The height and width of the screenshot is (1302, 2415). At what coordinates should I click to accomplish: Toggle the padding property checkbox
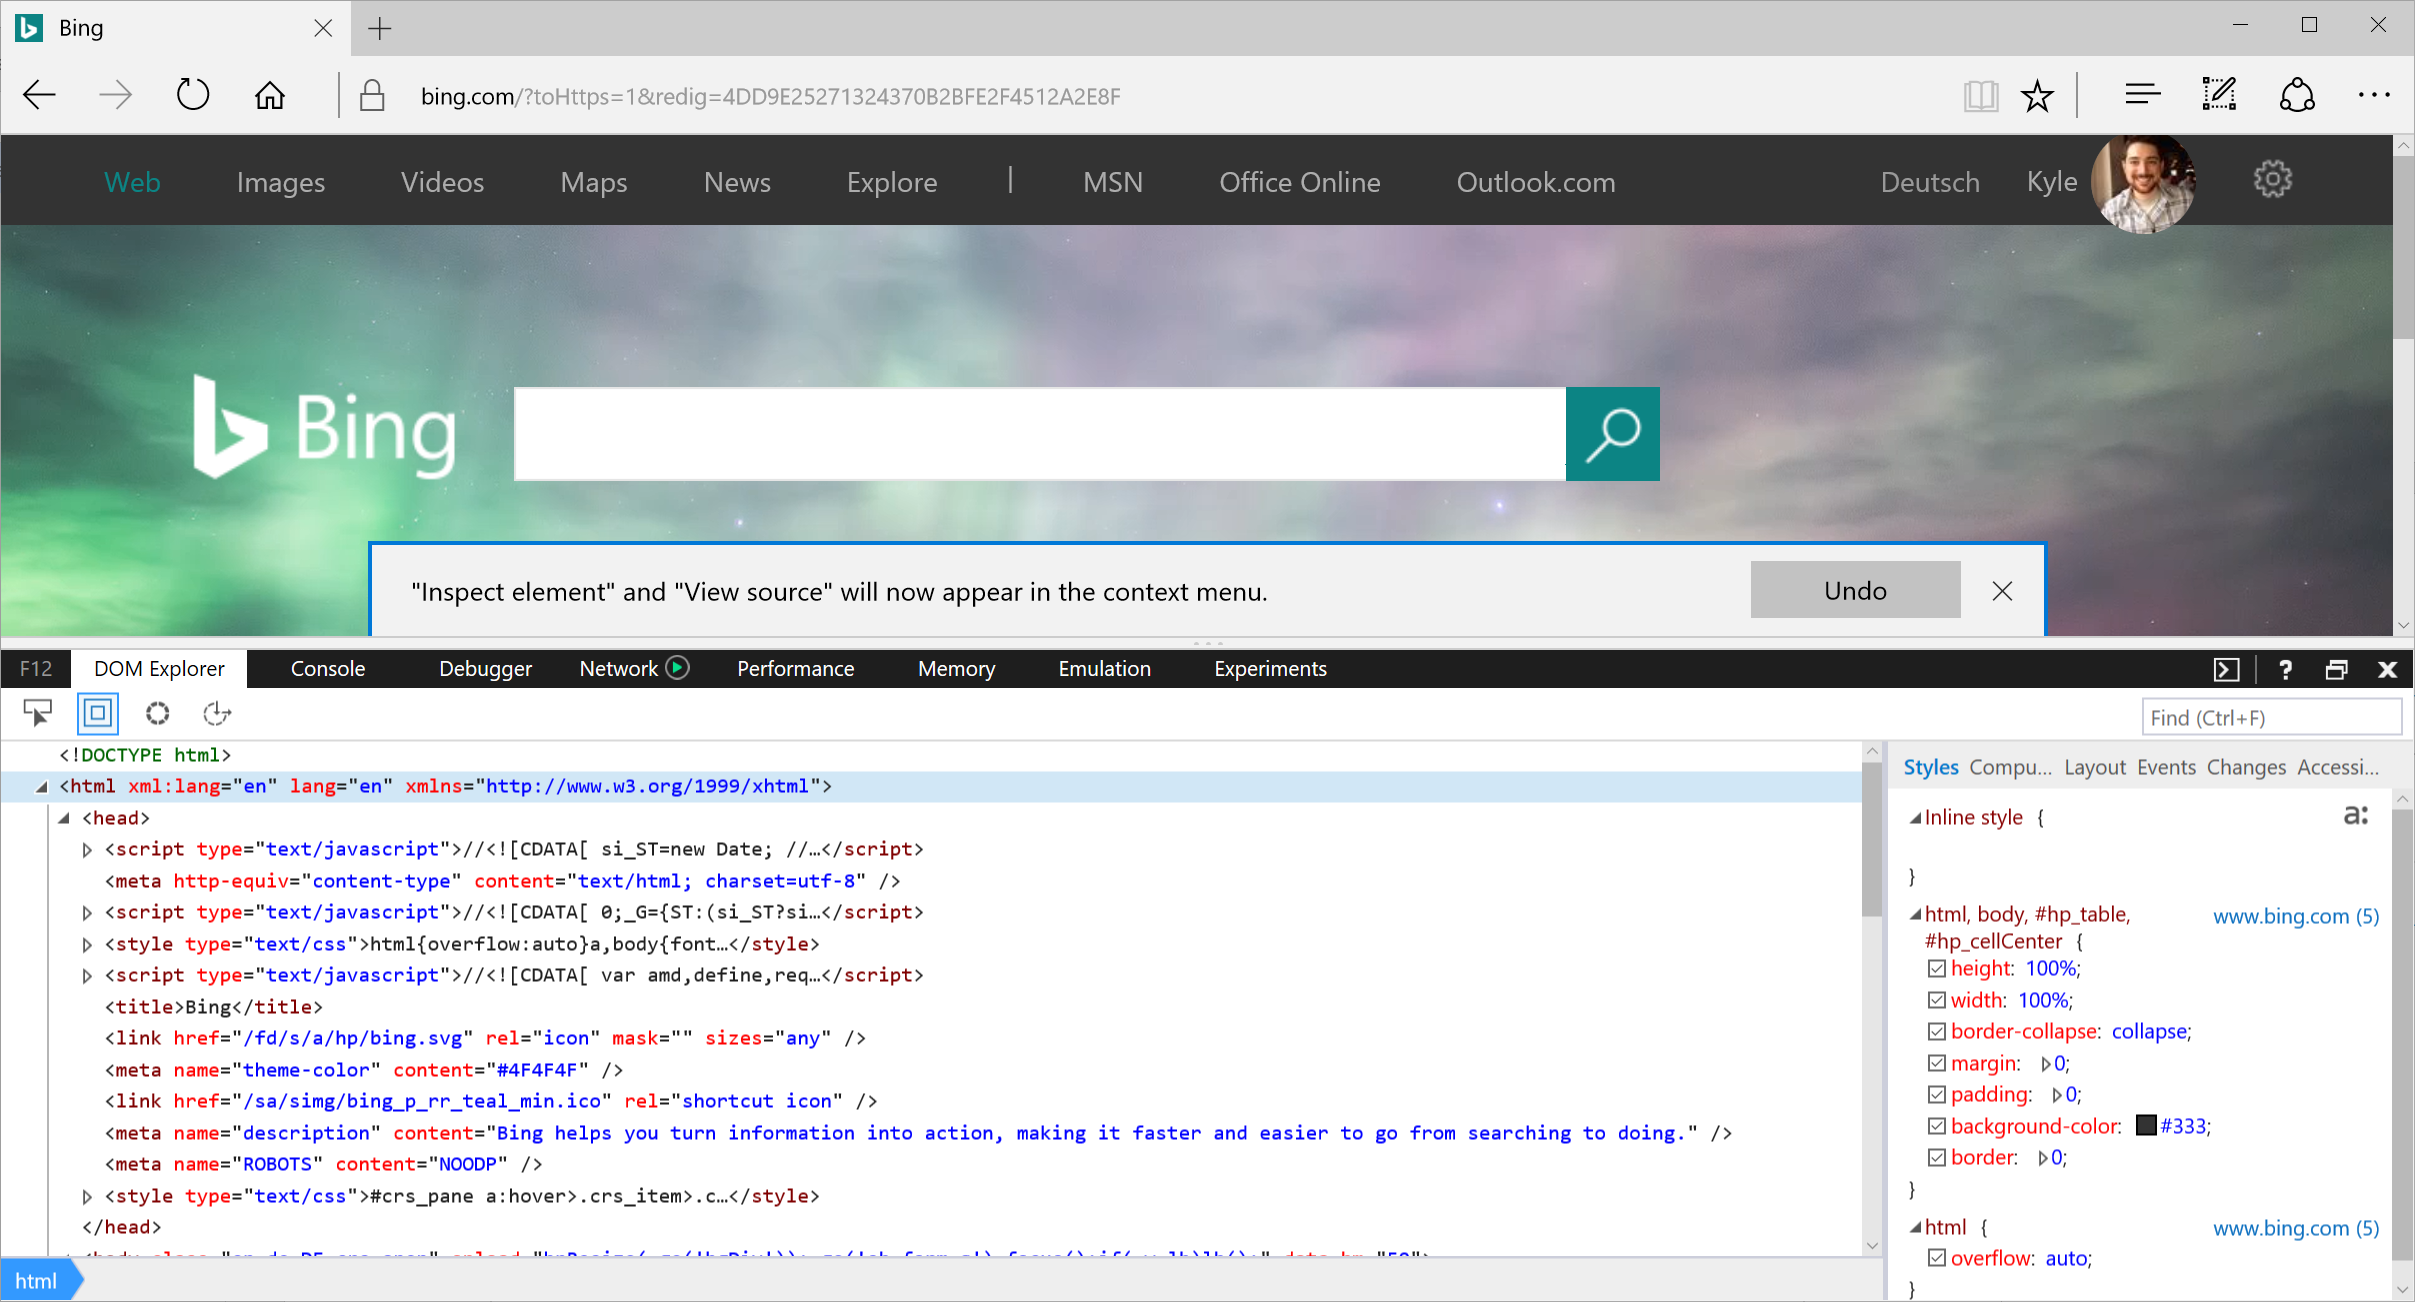click(1937, 1094)
